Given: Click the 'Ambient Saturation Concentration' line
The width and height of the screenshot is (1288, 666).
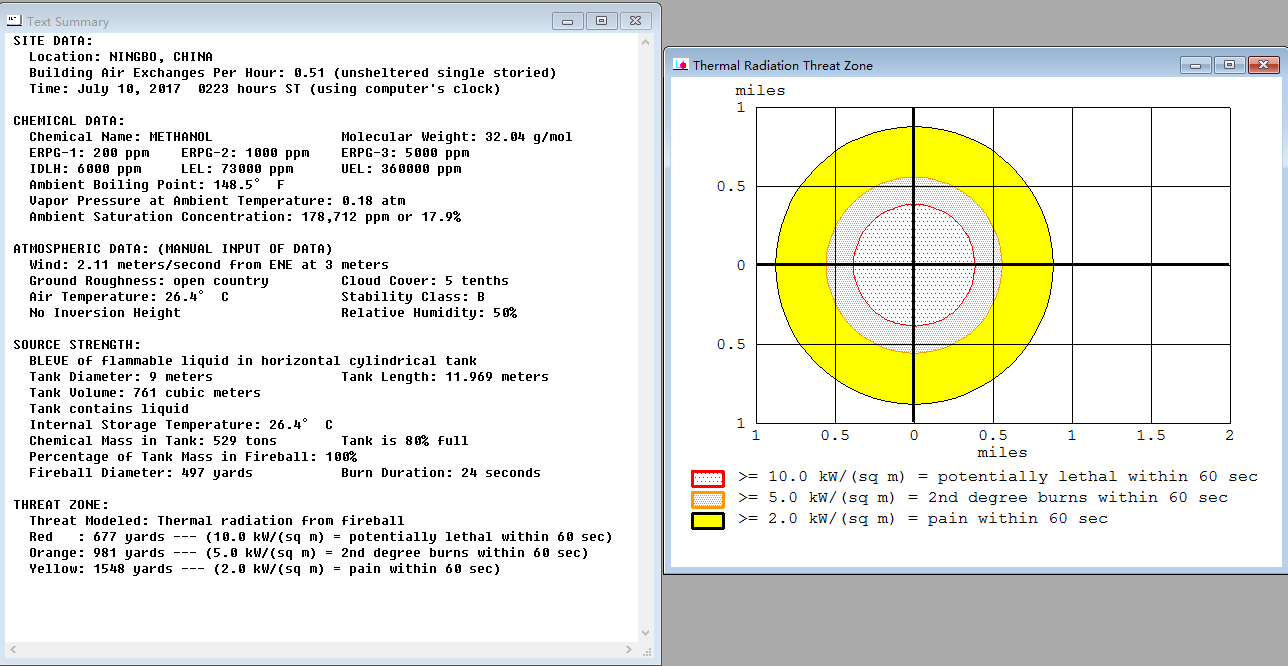Looking at the screenshot, I should tap(245, 217).
